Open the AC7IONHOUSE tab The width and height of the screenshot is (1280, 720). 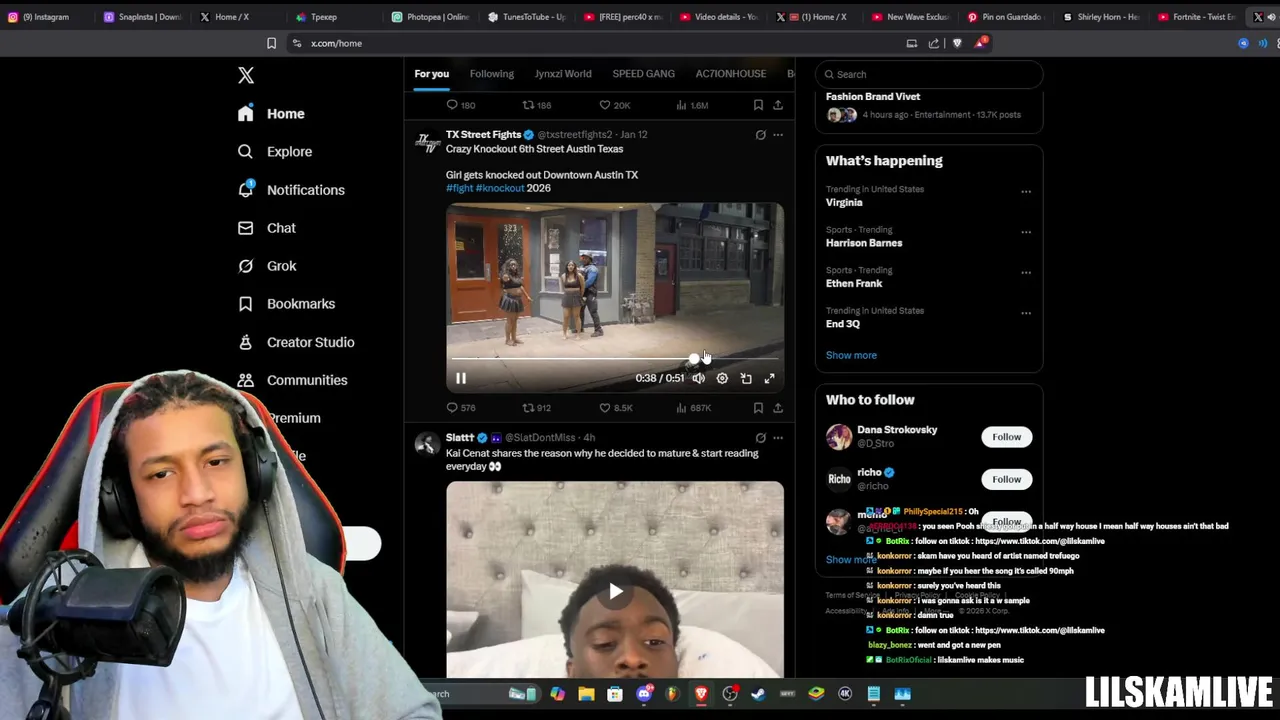coord(731,74)
